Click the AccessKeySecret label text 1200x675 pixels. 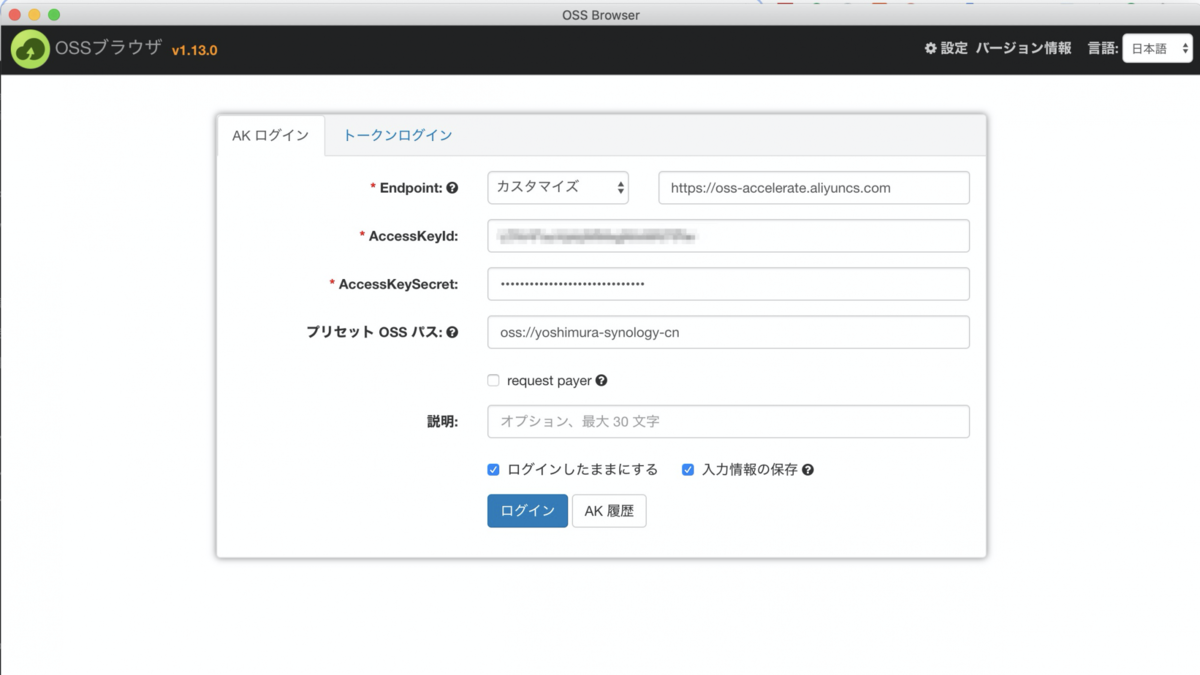[398, 284]
